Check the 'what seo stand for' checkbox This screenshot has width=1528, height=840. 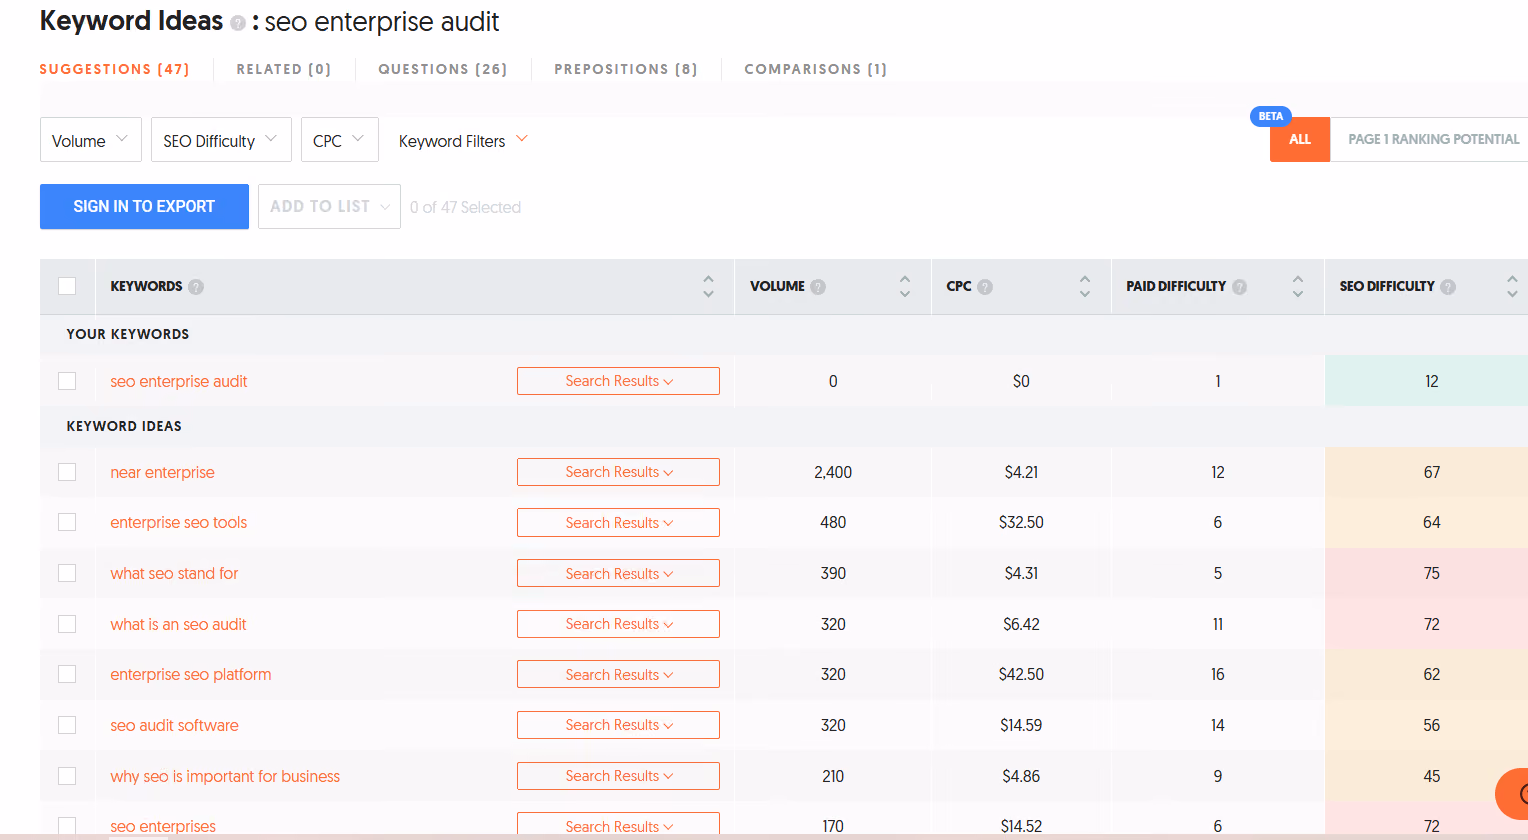coord(67,573)
